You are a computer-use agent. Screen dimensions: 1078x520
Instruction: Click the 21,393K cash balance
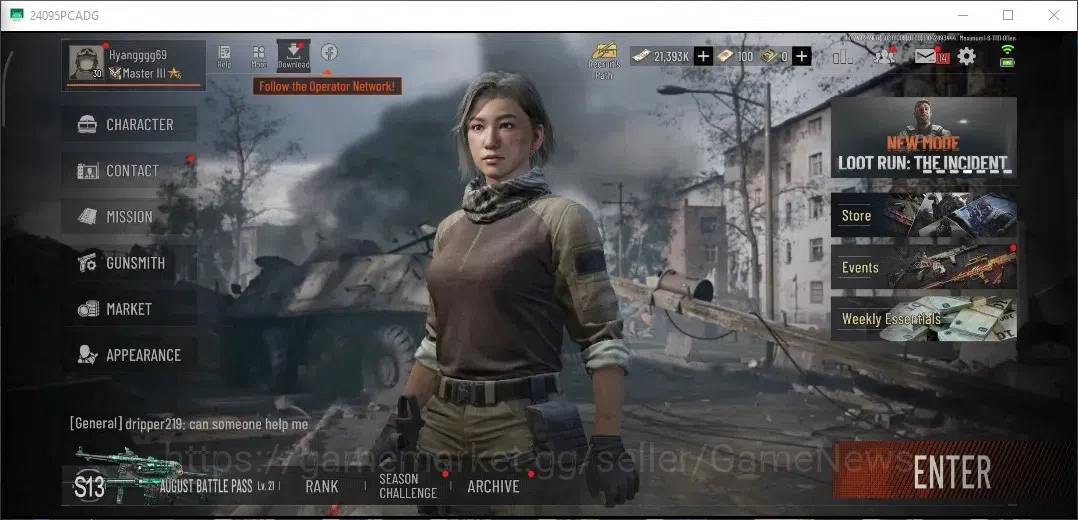coord(671,56)
